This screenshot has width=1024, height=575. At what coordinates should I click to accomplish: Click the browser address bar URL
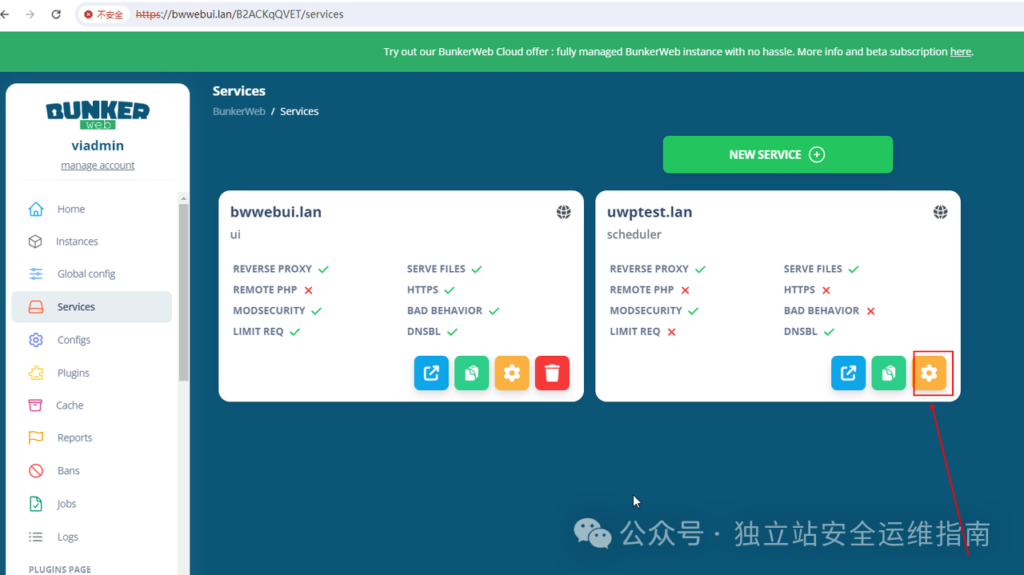(x=239, y=14)
